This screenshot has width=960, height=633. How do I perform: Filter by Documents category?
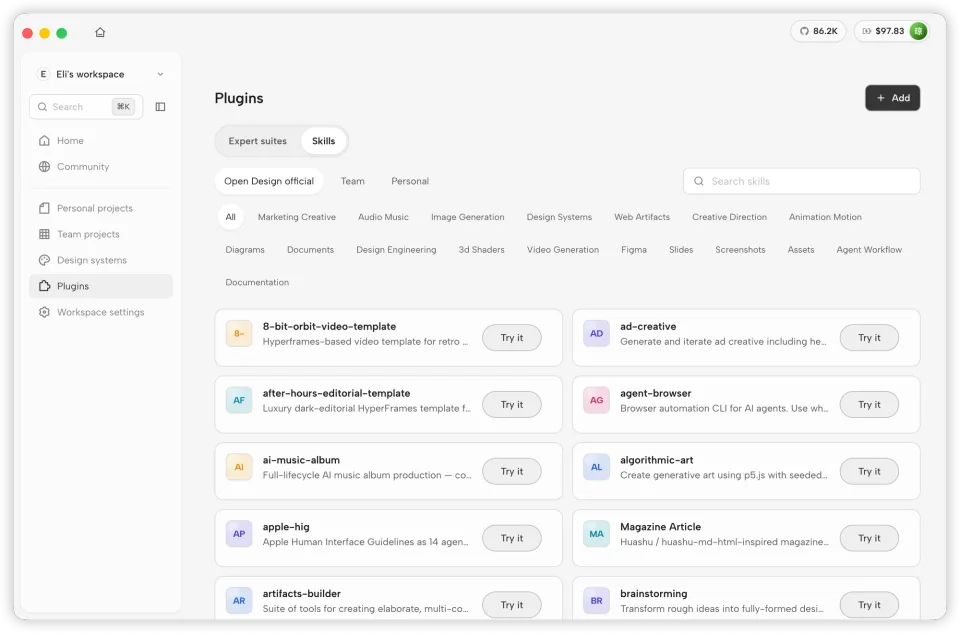[x=310, y=250]
